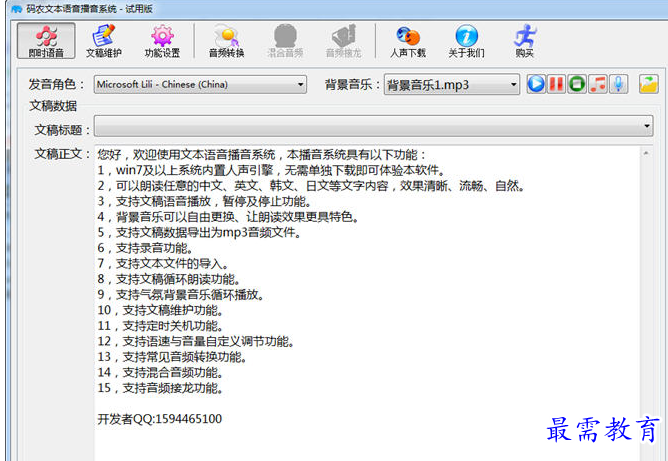Click the line '8，支持文稿循环朗读功能。'
Image resolution: width=668 pixels, height=461 pixels.
tap(169, 279)
